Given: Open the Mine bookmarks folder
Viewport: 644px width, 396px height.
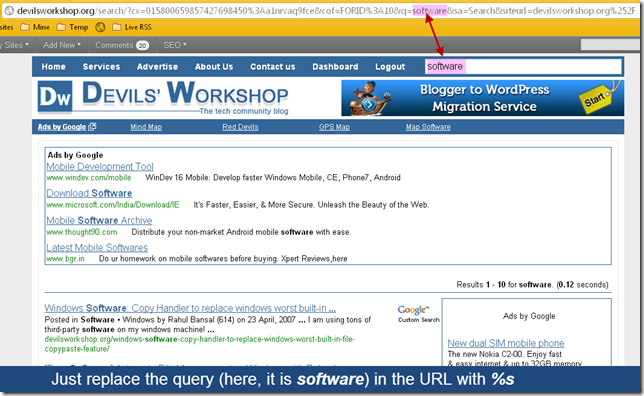Looking at the screenshot, I should tap(35, 27).
